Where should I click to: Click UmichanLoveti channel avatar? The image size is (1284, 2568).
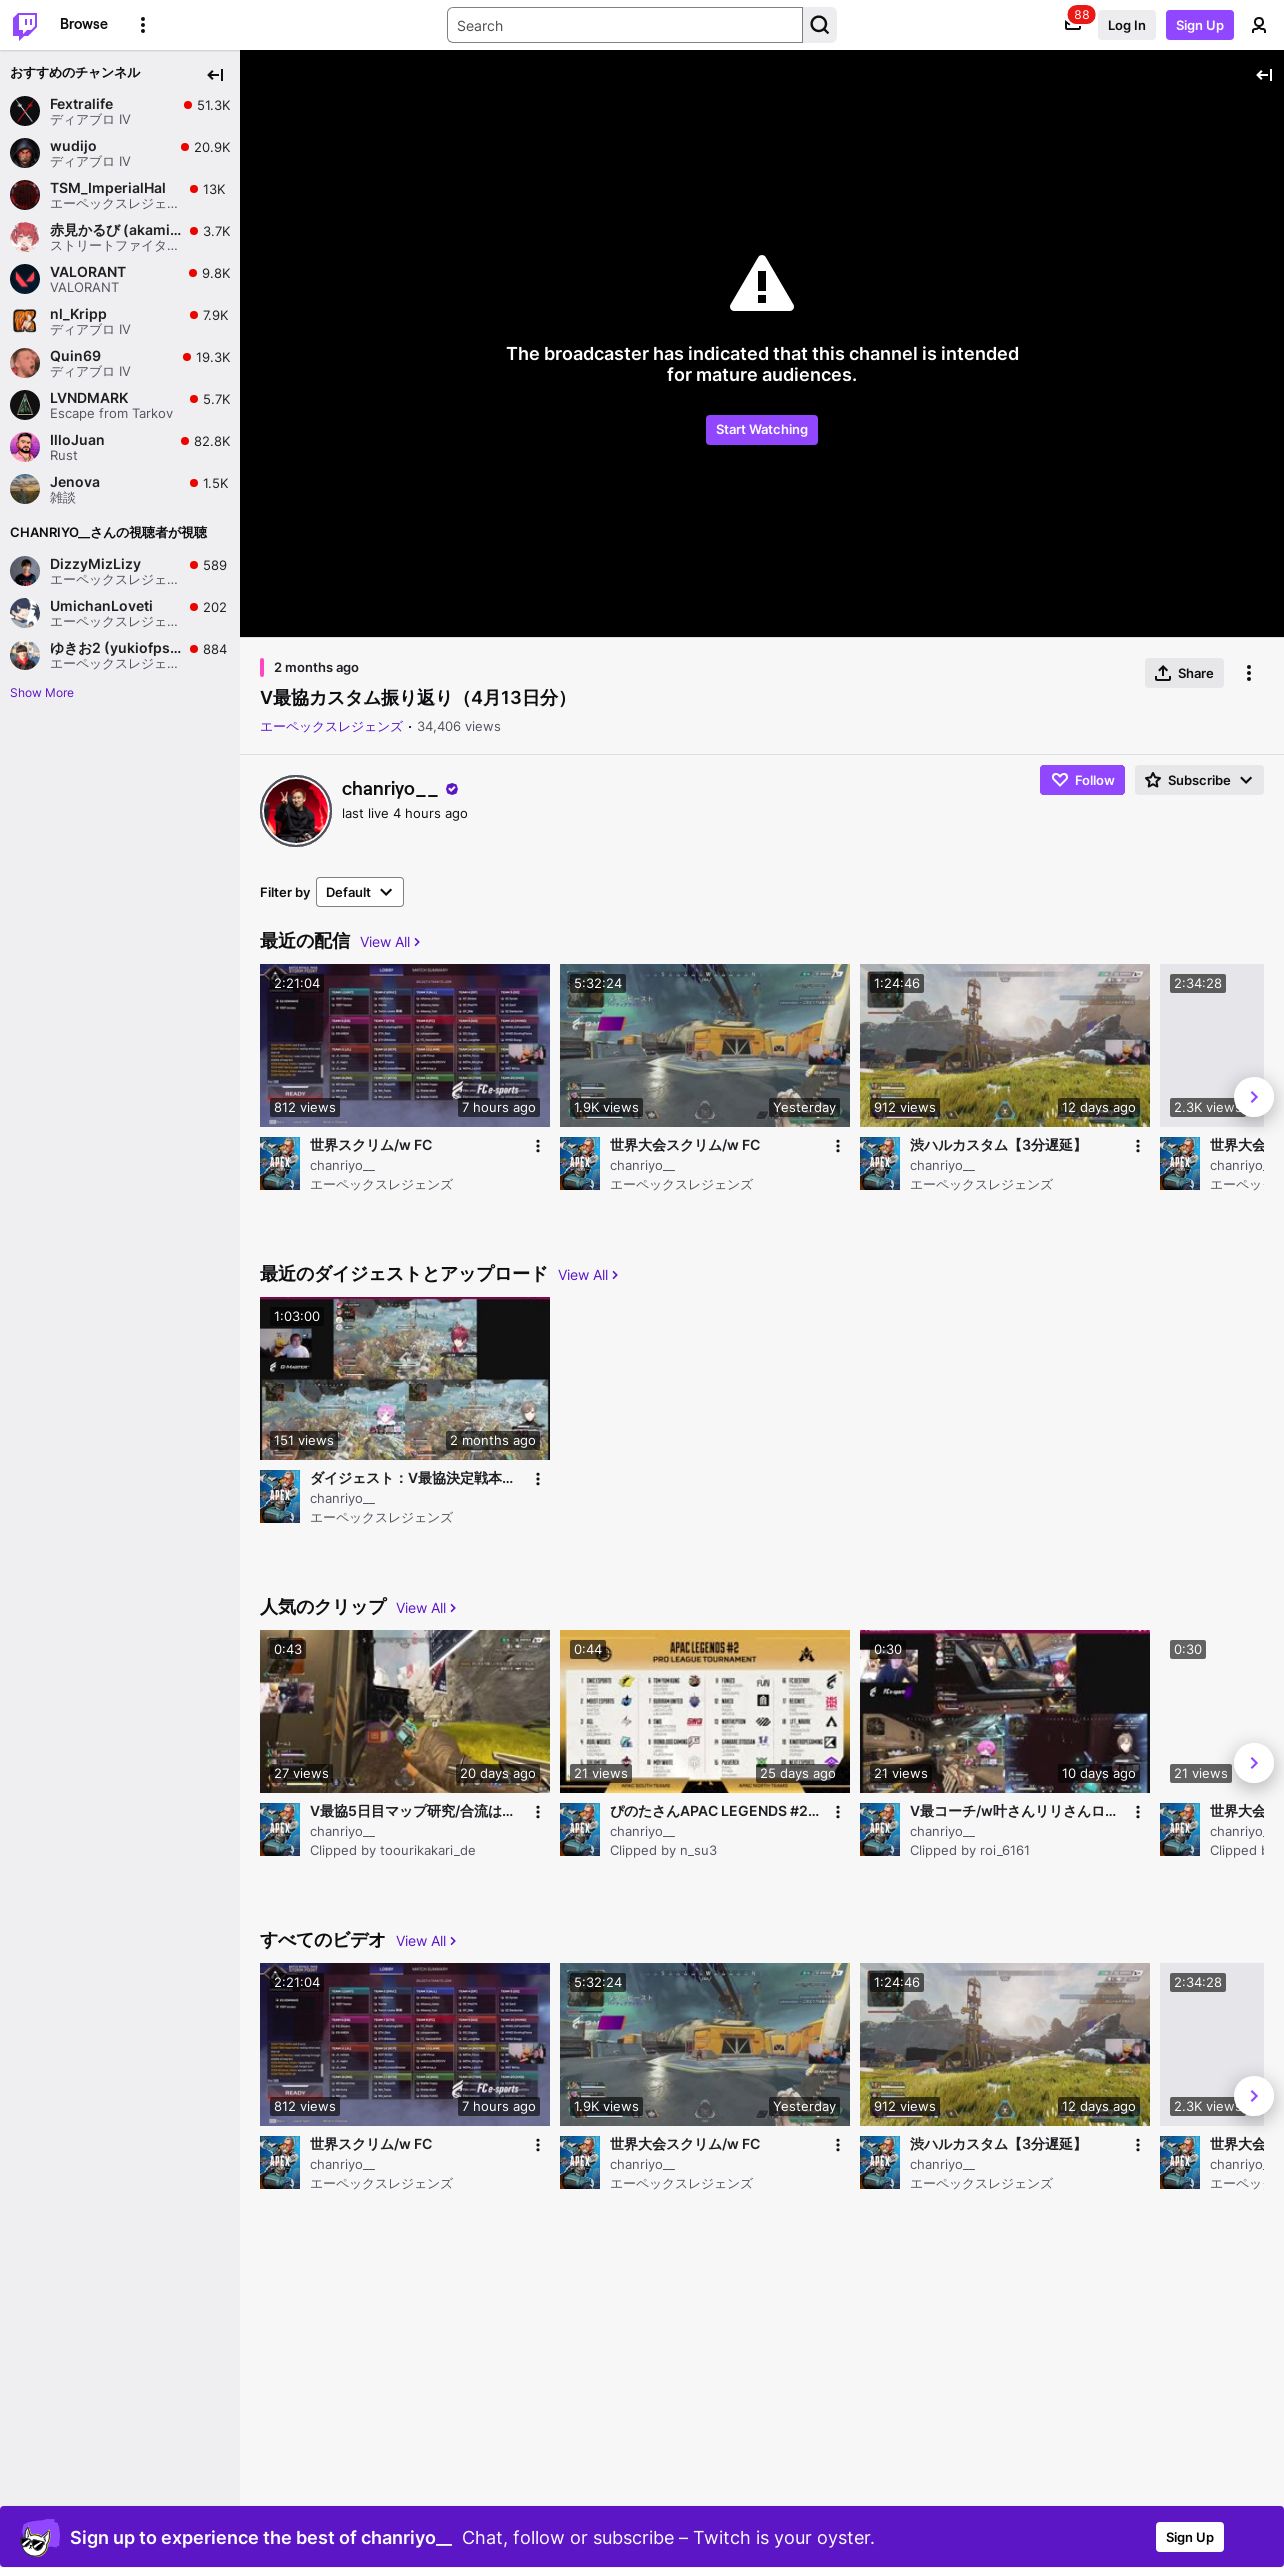pos(25,613)
